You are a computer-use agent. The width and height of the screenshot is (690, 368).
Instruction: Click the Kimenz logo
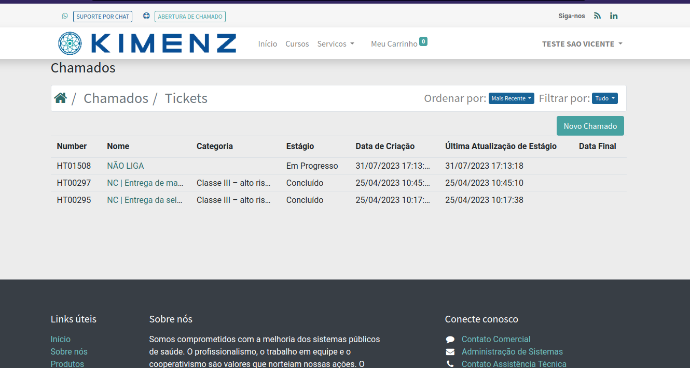147,43
